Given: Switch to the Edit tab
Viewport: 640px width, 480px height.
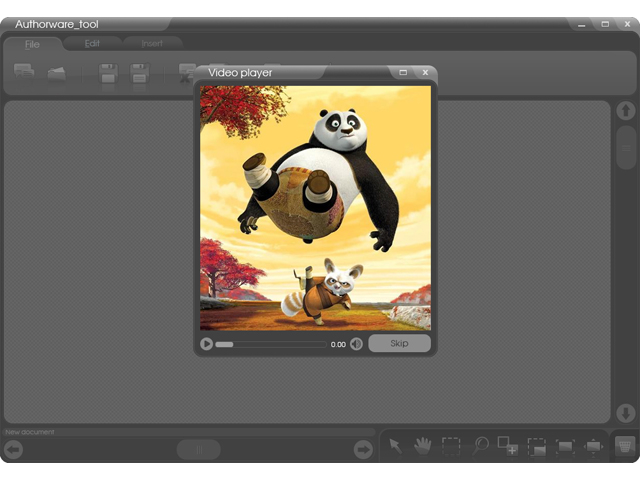Looking at the screenshot, I should [x=92, y=43].
